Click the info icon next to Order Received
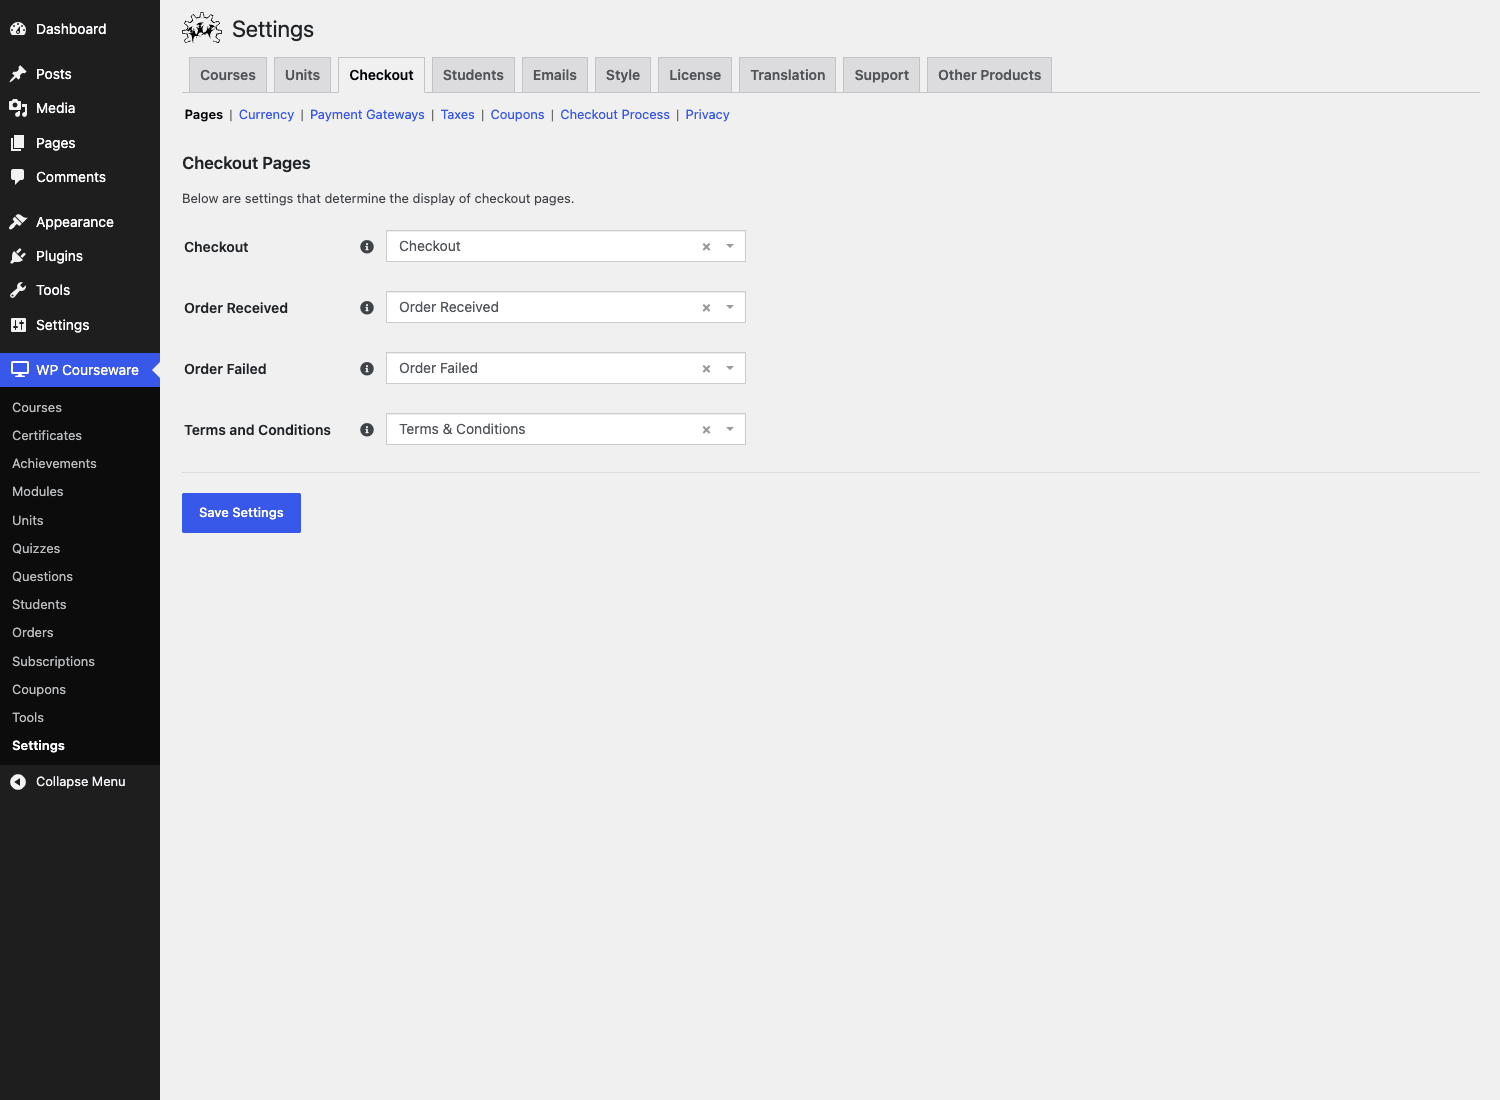Image resolution: width=1500 pixels, height=1100 pixels. [x=367, y=308]
